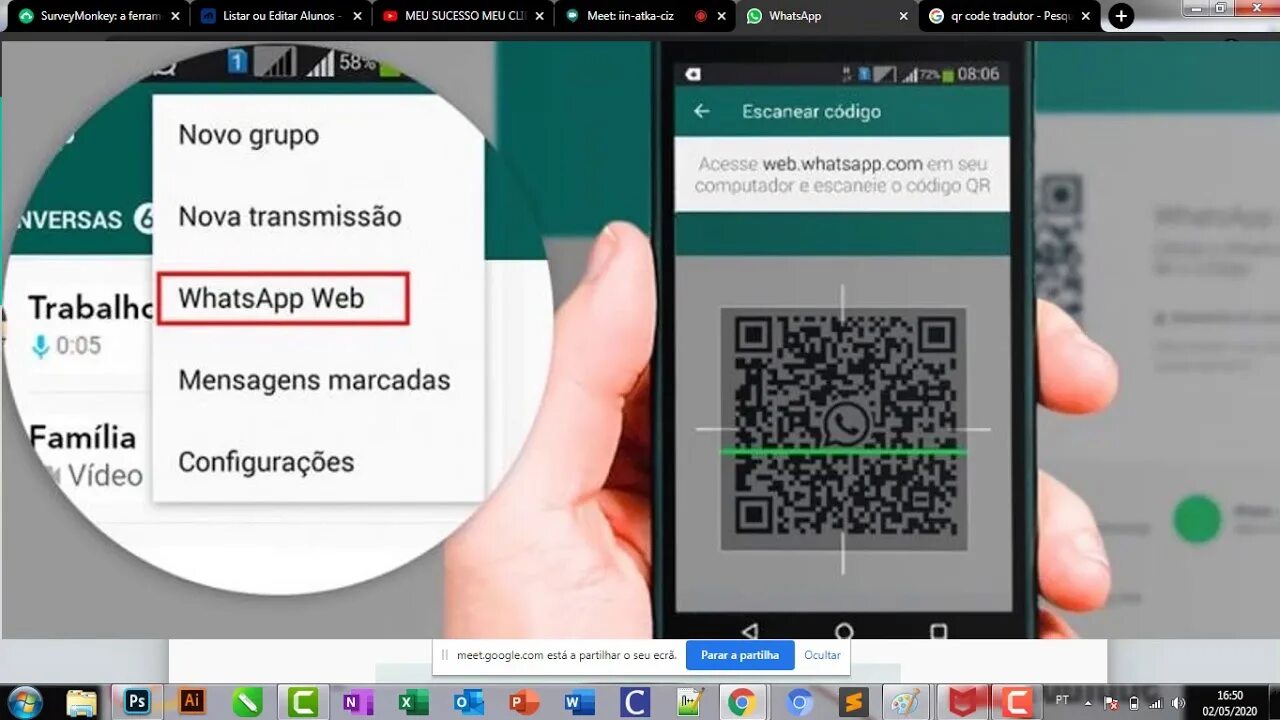Image resolution: width=1280 pixels, height=720 pixels.
Task: Click the sharing bar drag handle
Action: pyautogui.click(x=445, y=655)
